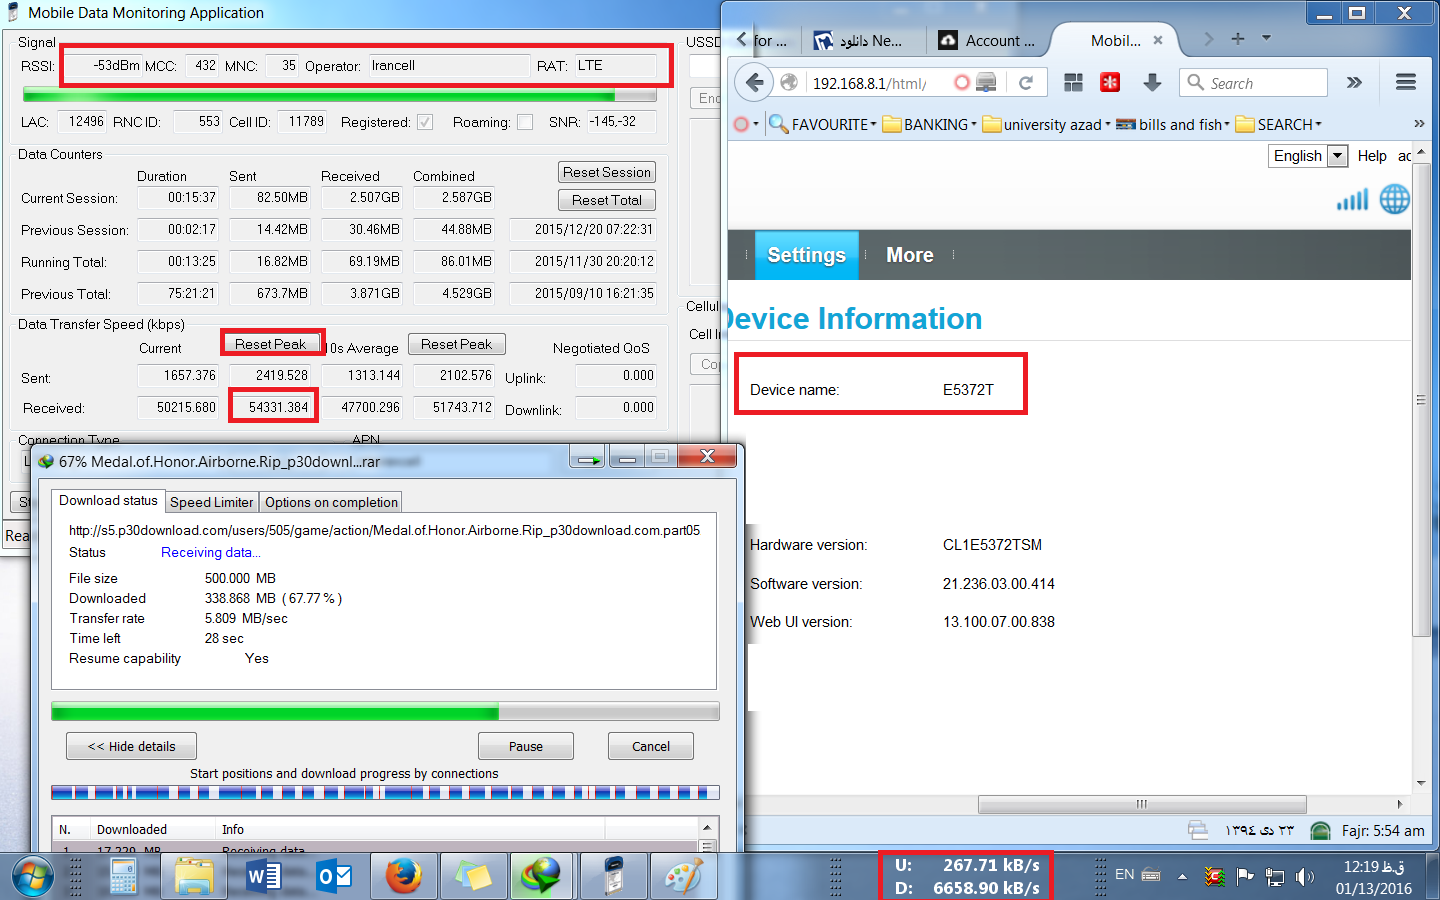
Task: Launch Calculator from the taskbar
Action: coord(124,877)
